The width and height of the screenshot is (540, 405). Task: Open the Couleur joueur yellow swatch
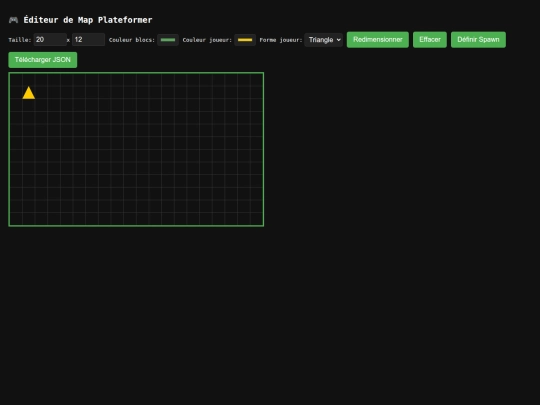(245, 40)
